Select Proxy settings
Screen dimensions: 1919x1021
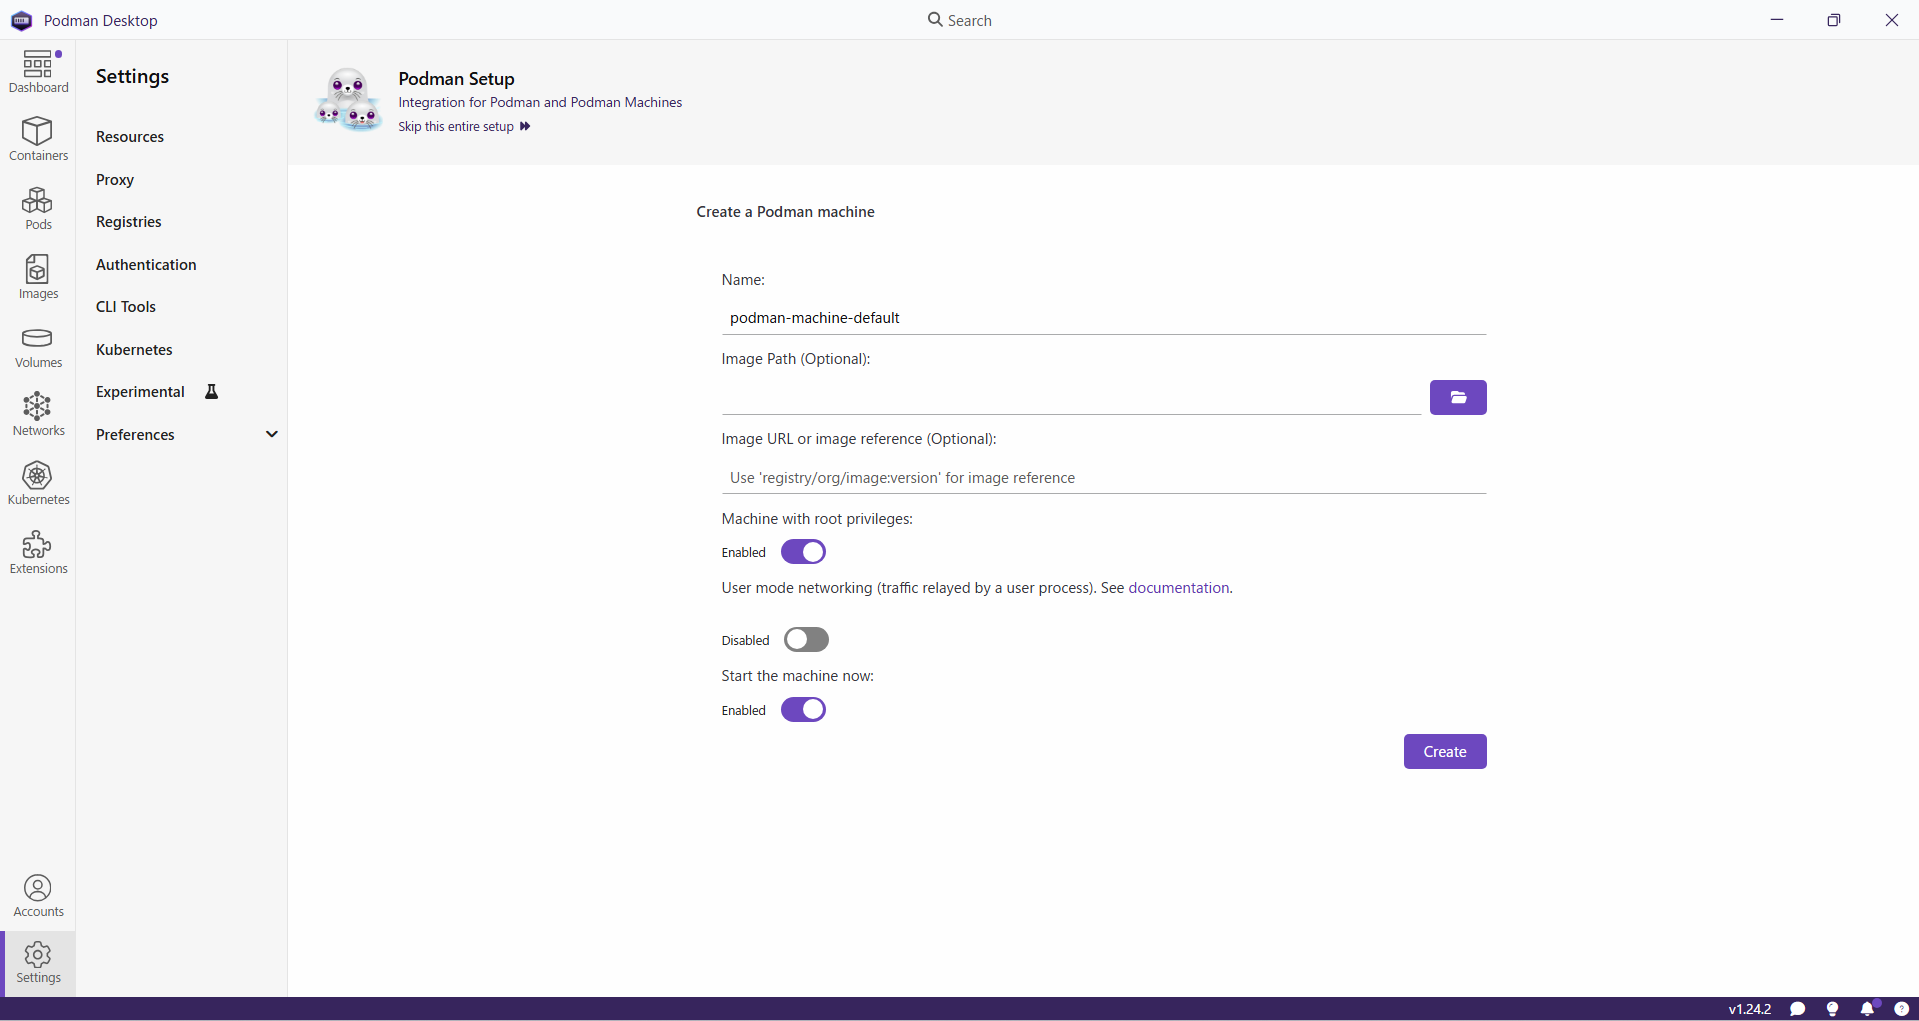[x=115, y=180]
